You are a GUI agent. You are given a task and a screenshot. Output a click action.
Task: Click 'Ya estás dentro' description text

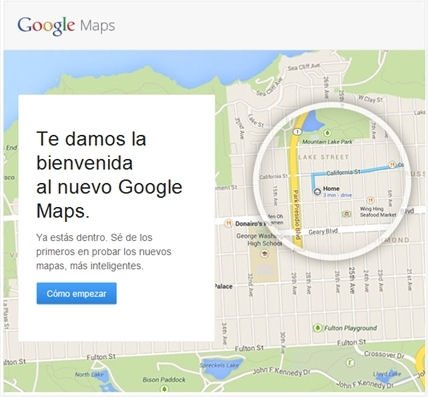(104, 252)
